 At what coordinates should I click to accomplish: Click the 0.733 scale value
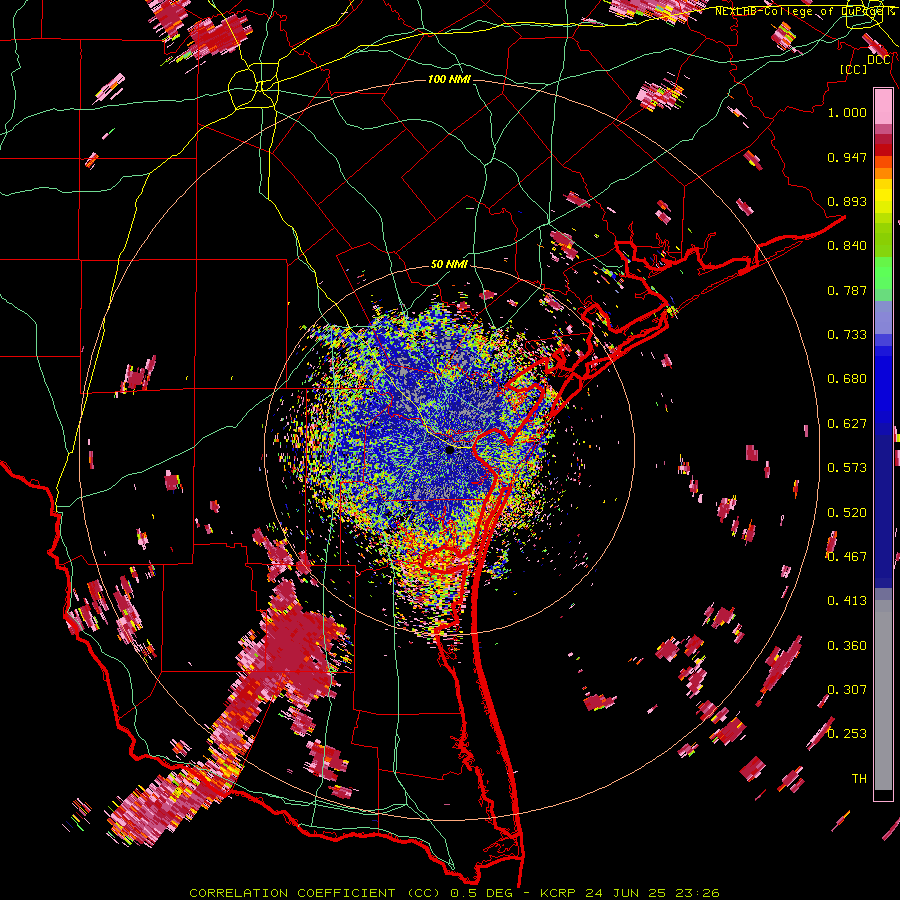pyautogui.click(x=847, y=335)
